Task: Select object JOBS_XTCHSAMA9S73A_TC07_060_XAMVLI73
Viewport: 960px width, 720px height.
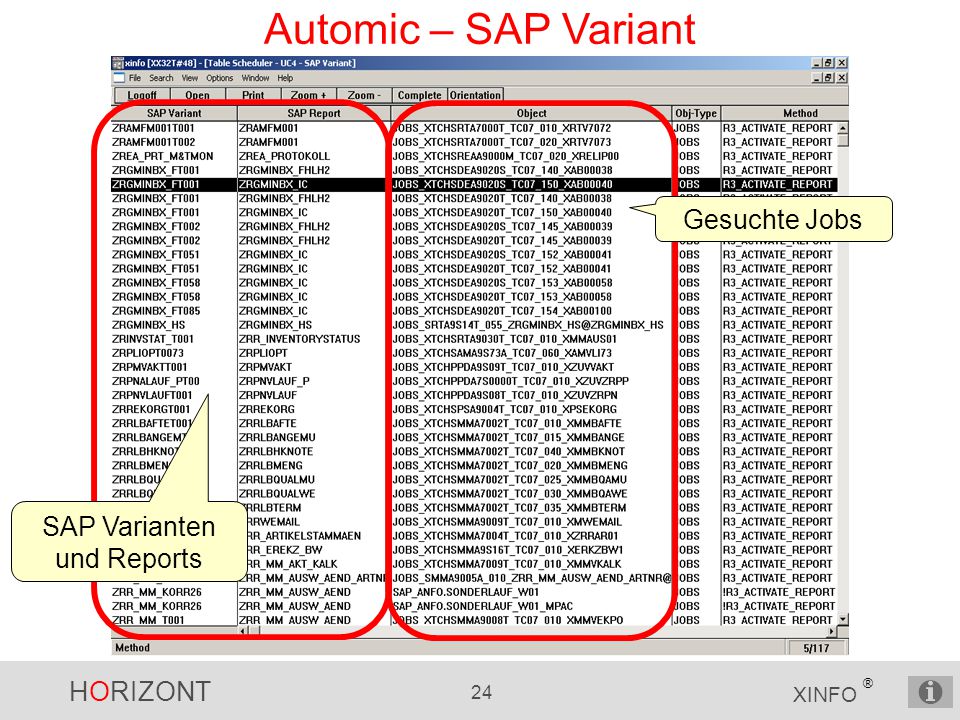Action: tap(502, 353)
